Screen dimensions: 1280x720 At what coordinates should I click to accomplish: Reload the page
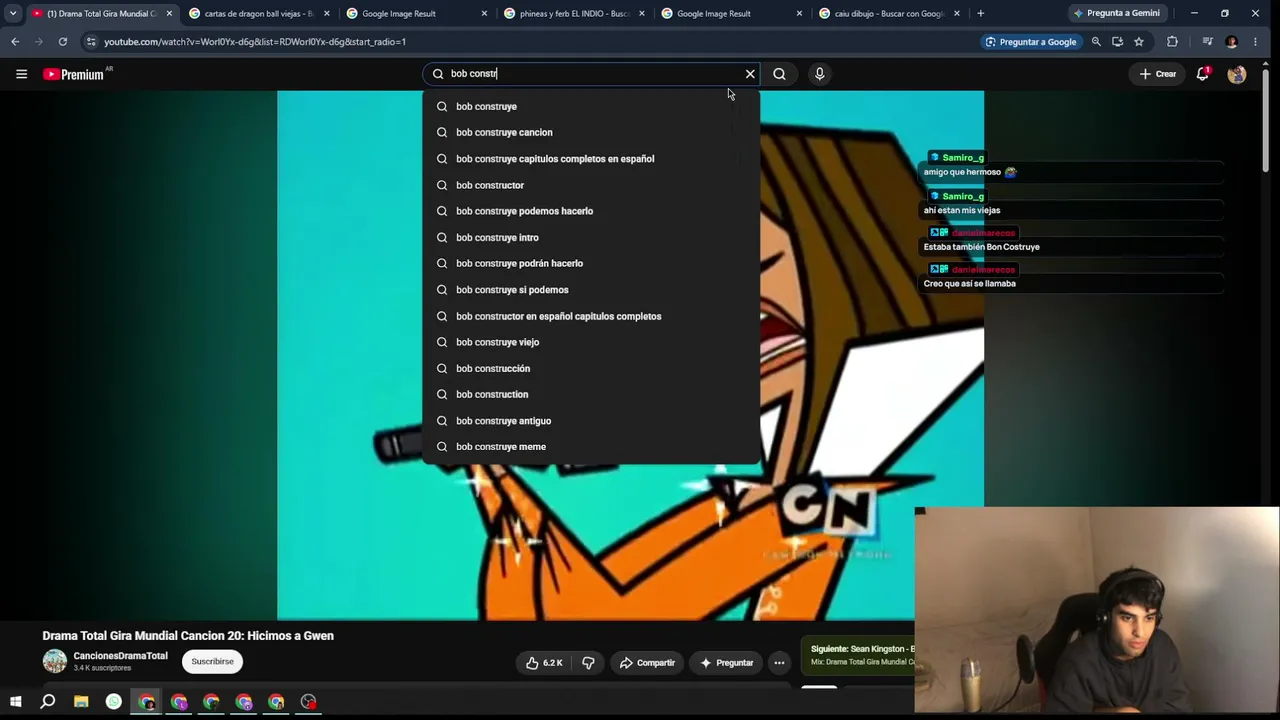[x=62, y=42]
